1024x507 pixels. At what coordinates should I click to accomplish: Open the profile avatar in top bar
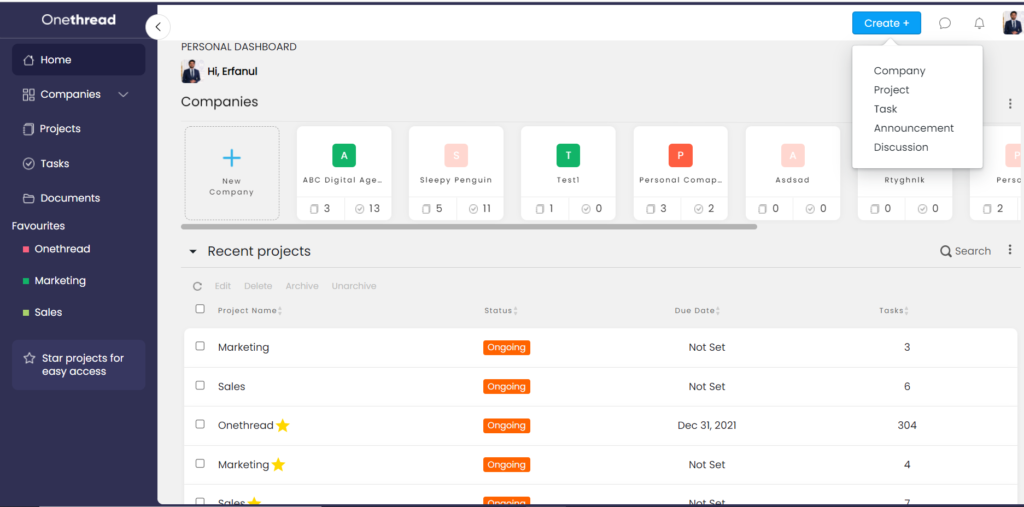tap(1013, 24)
